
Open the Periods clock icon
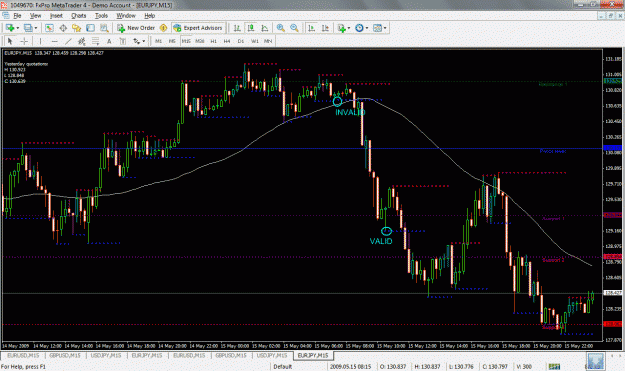pos(359,28)
